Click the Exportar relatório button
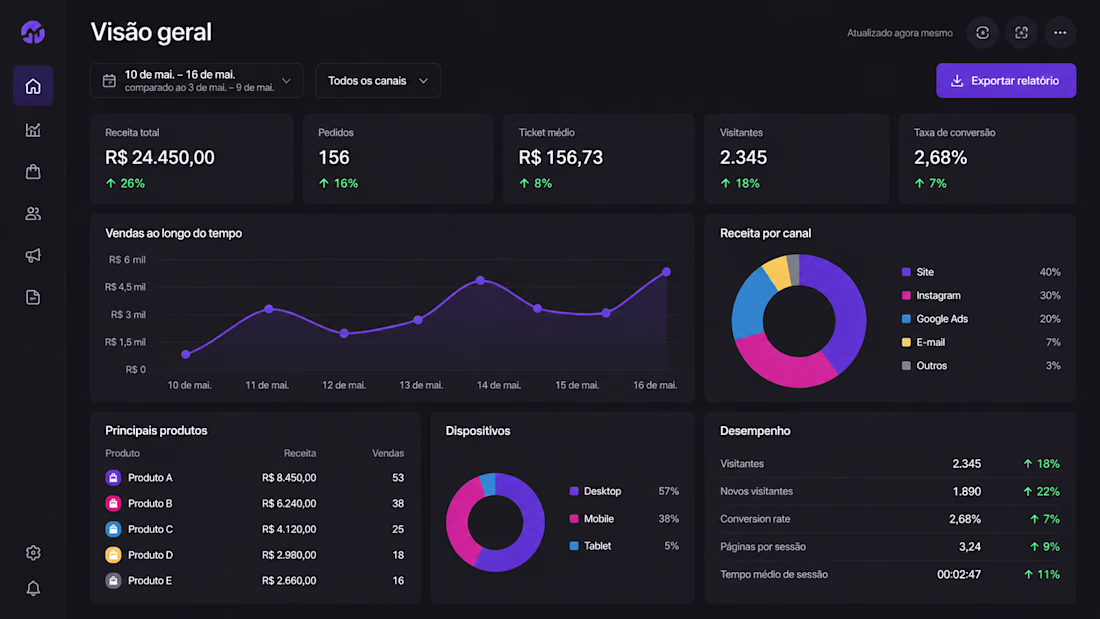The height and width of the screenshot is (619, 1100). click(1005, 81)
